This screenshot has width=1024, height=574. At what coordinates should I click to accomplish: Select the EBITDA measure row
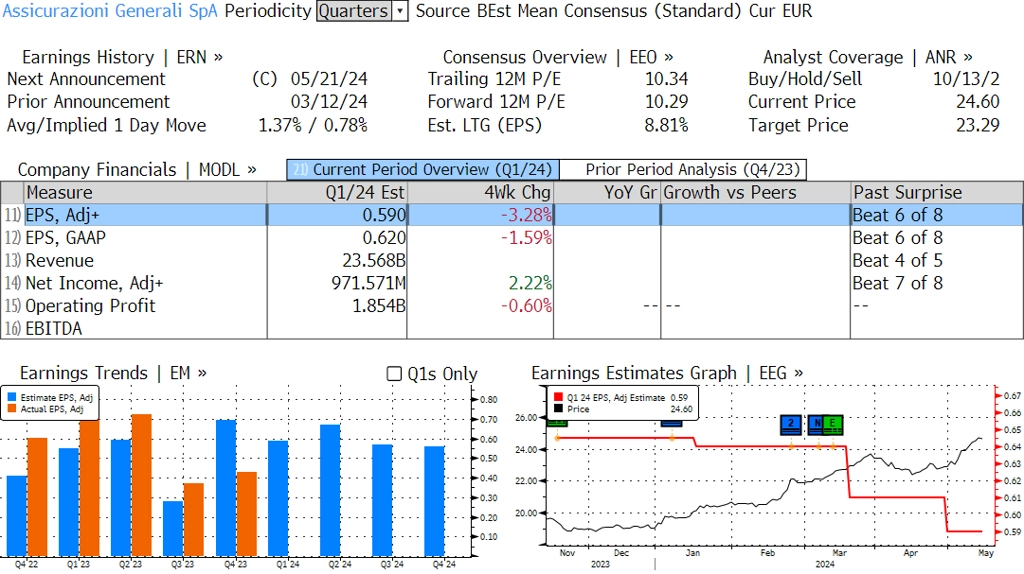(x=511, y=328)
